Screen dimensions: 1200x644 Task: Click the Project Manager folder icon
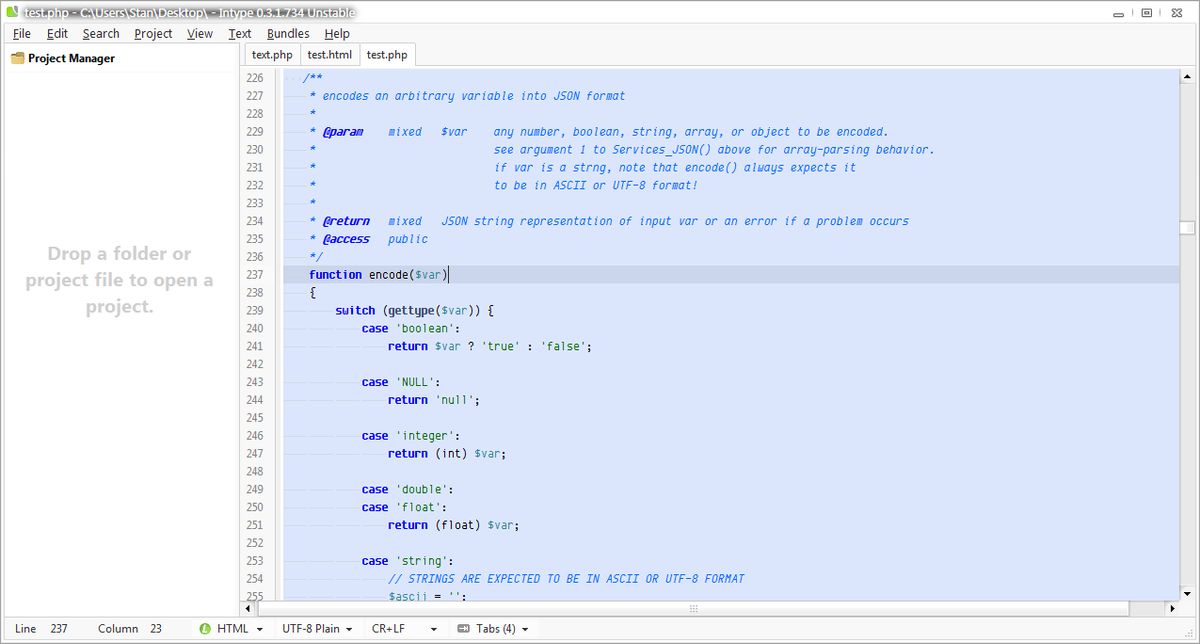17,57
